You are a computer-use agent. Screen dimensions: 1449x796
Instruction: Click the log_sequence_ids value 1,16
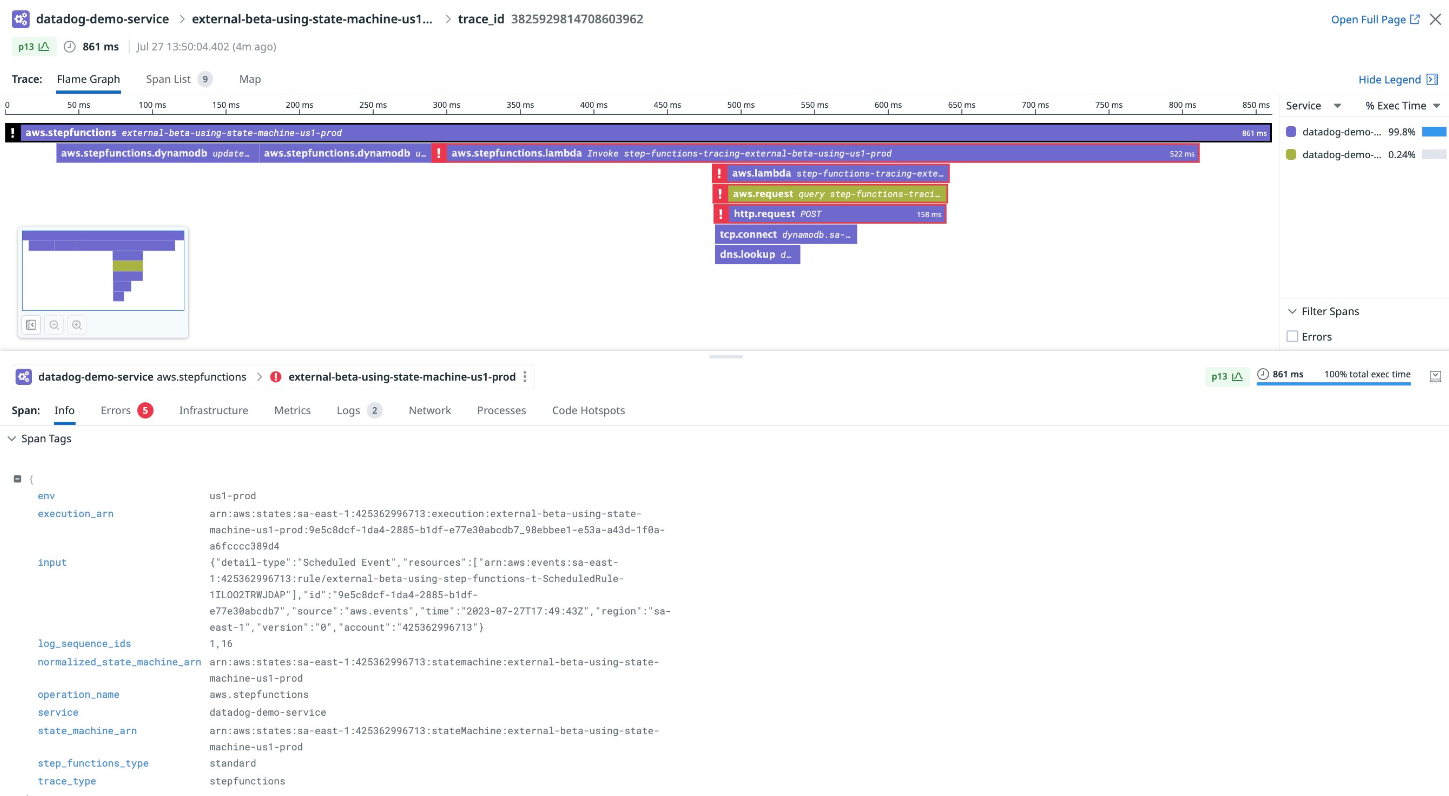click(x=221, y=644)
